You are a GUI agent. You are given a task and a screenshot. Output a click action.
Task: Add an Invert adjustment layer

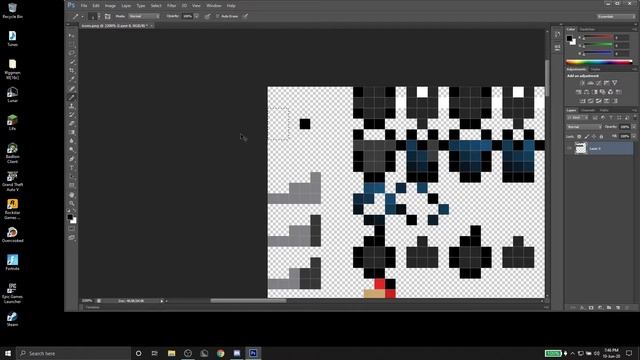tap(582, 101)
